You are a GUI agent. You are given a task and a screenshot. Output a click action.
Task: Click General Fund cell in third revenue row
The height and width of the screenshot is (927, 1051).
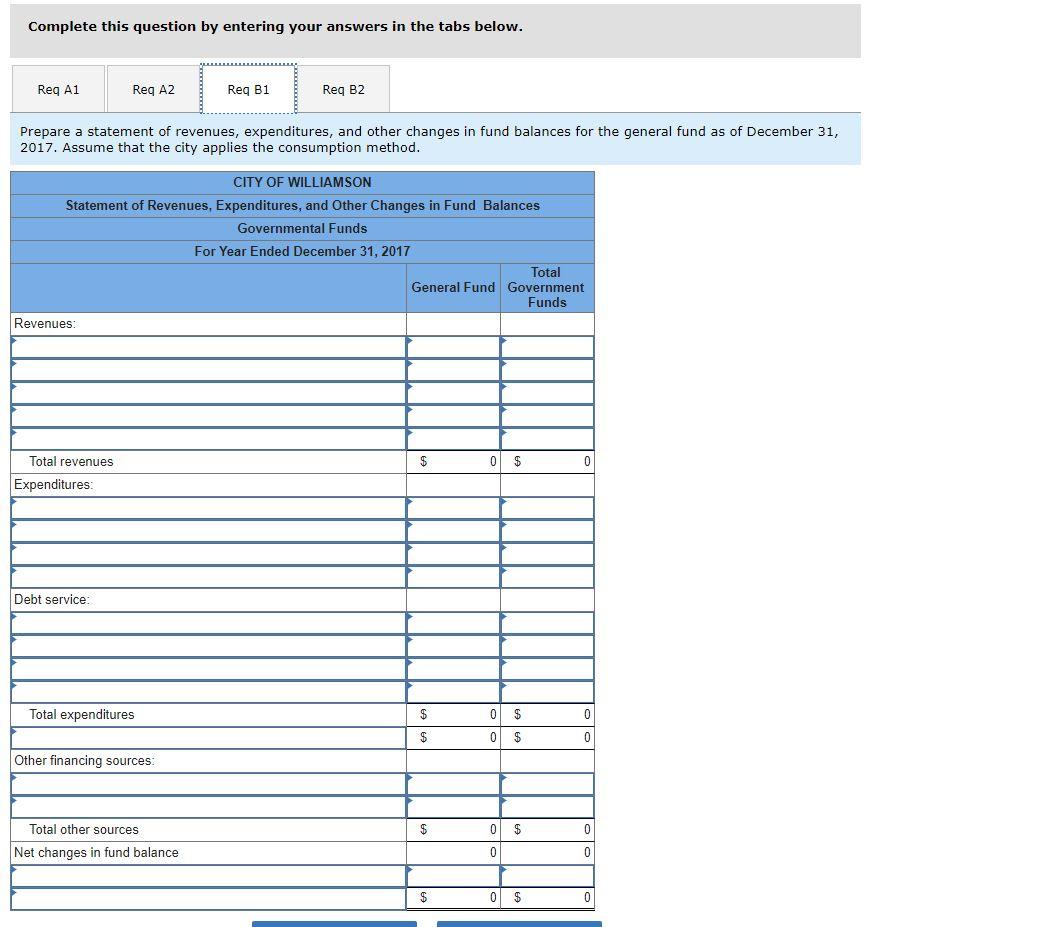(454, 393)
